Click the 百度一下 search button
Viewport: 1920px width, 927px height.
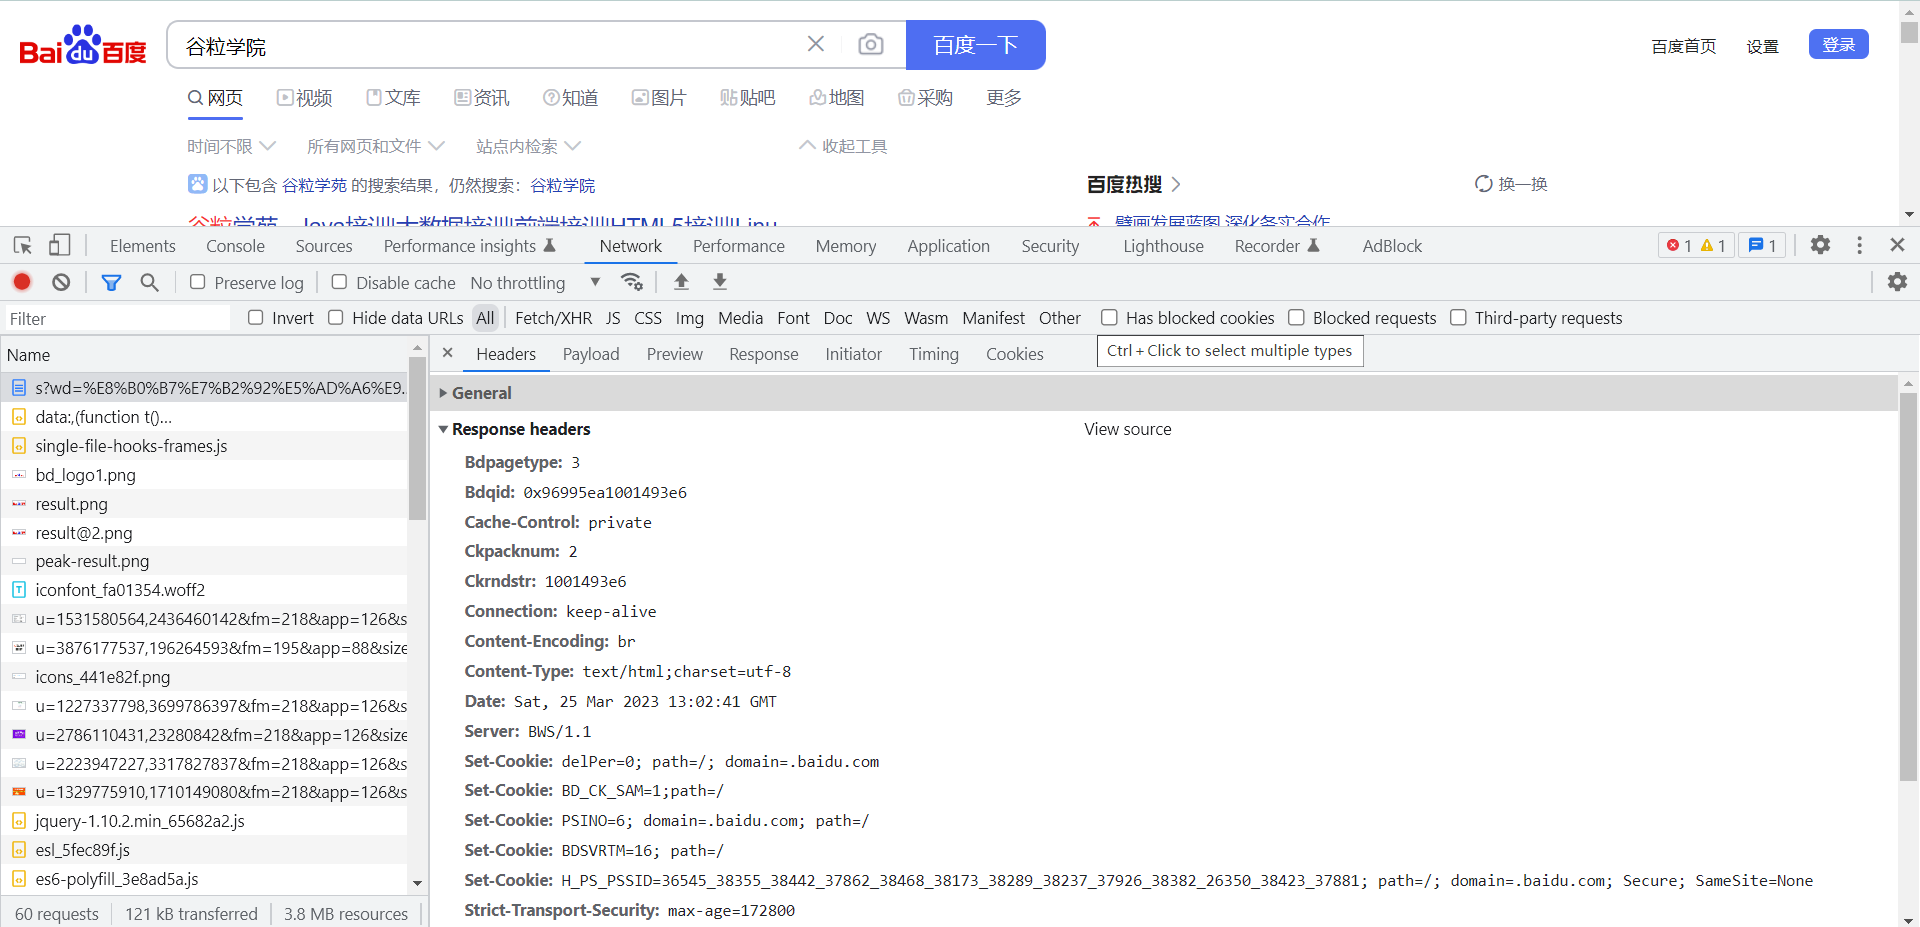(975, 45)
